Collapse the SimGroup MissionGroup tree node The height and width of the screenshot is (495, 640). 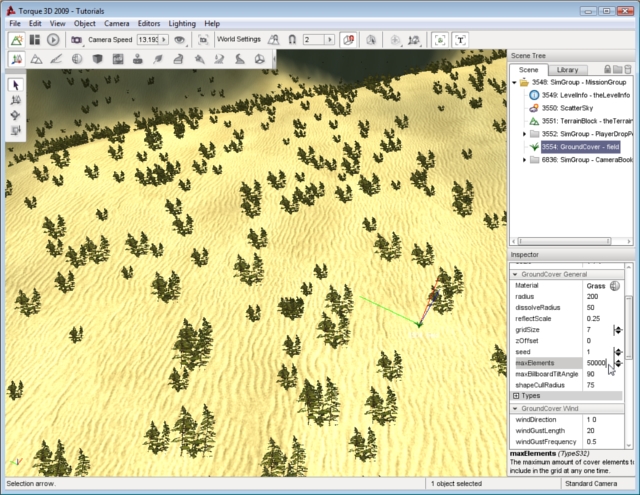tap(514, 82)
